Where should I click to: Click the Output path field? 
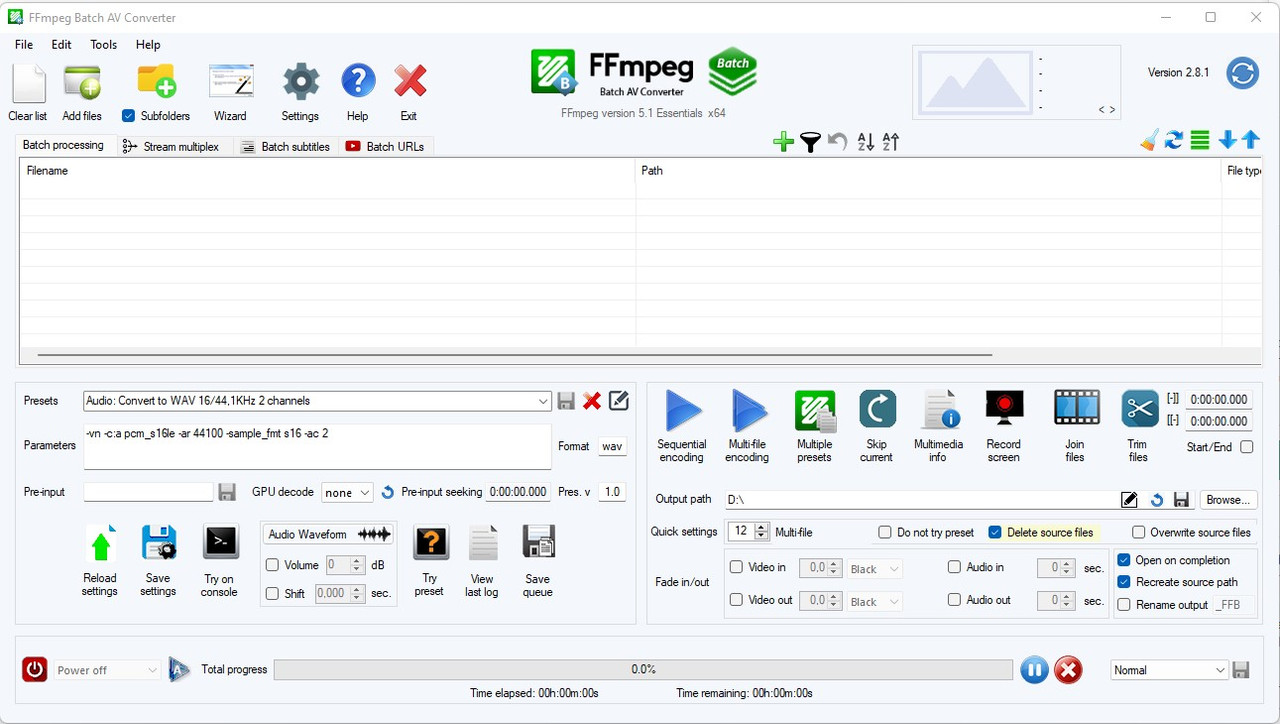point(920,499)
